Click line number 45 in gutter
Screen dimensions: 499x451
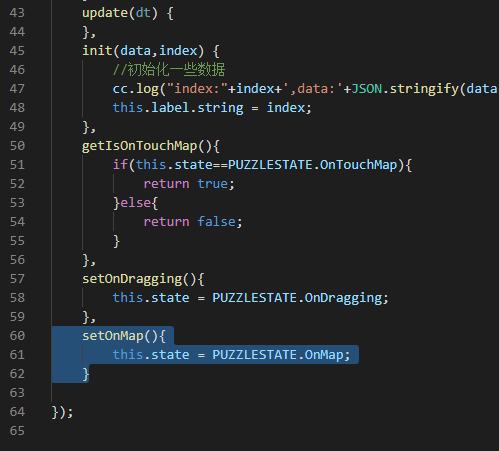[17, 51]
